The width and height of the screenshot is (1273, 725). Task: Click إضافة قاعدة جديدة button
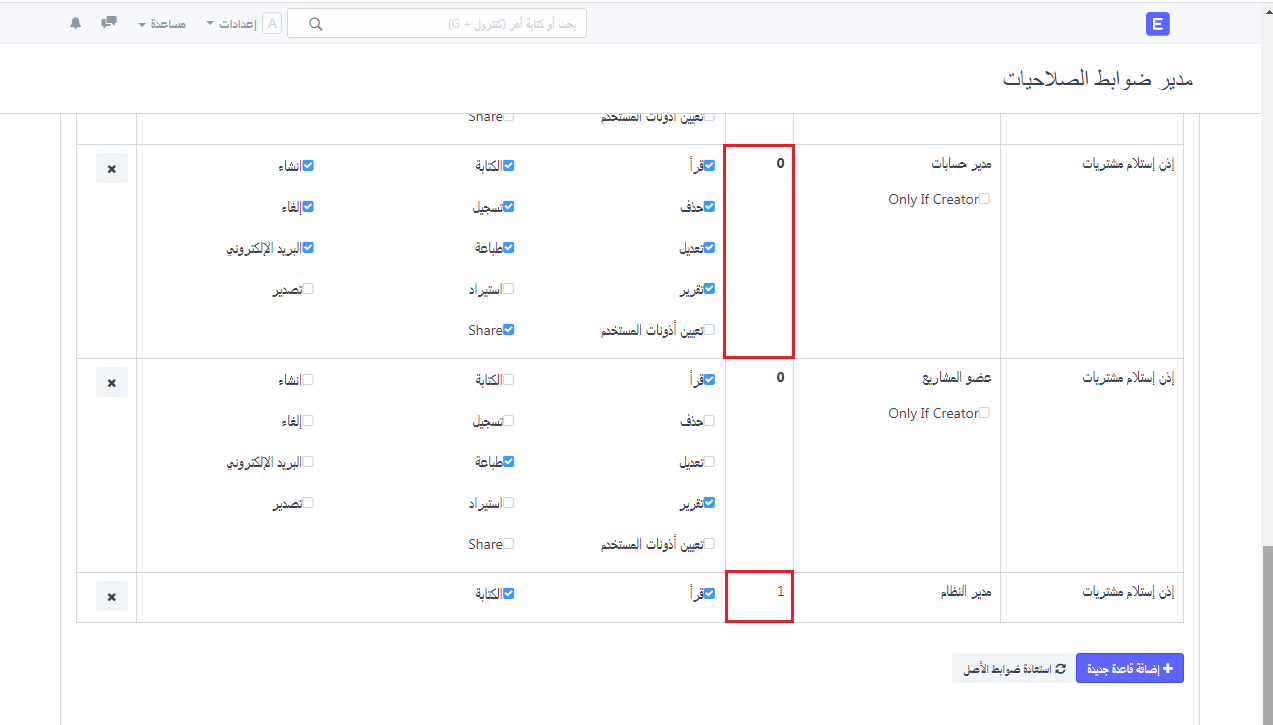coord(1130,668)
